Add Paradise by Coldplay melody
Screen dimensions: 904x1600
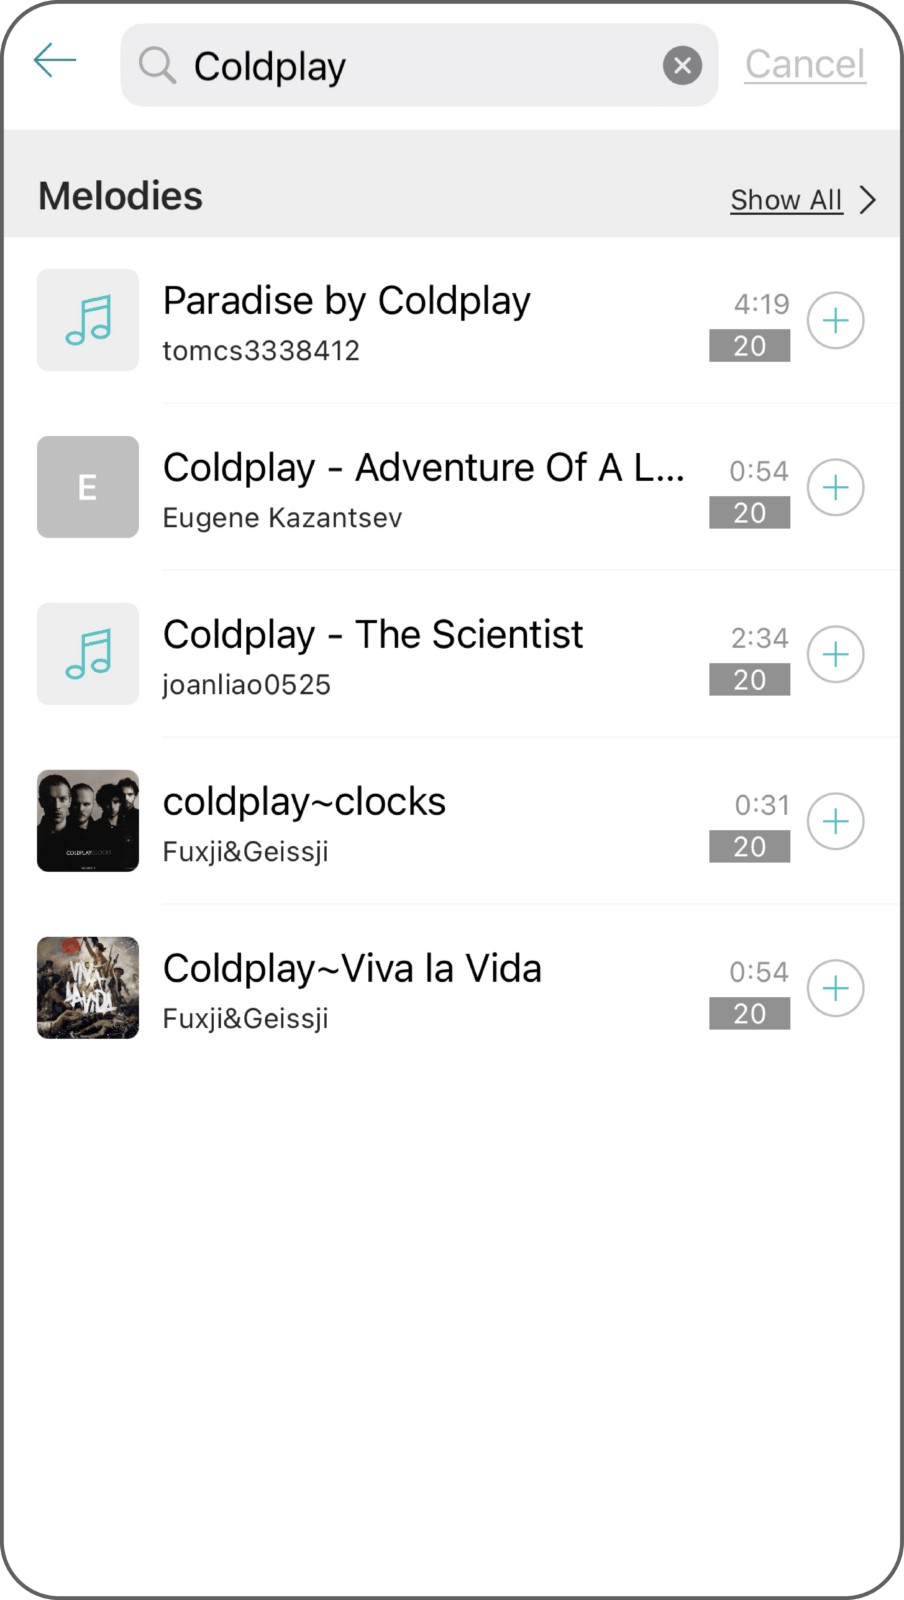point(835,321)
